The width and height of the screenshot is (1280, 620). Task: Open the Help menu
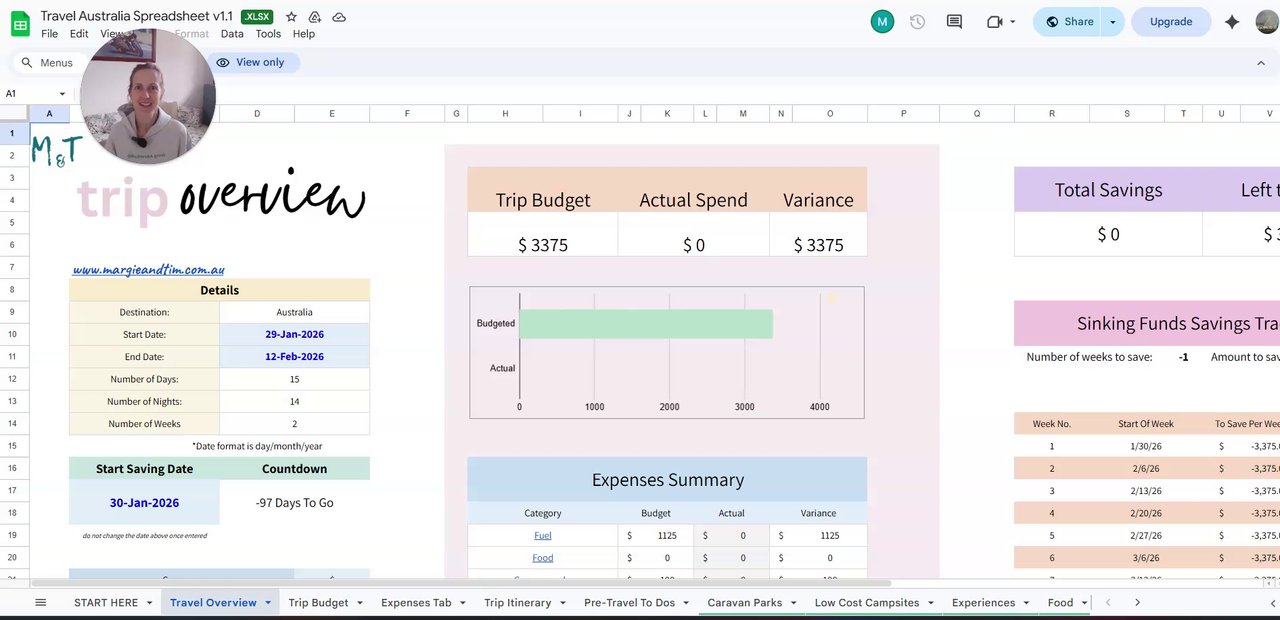point(304,33)
